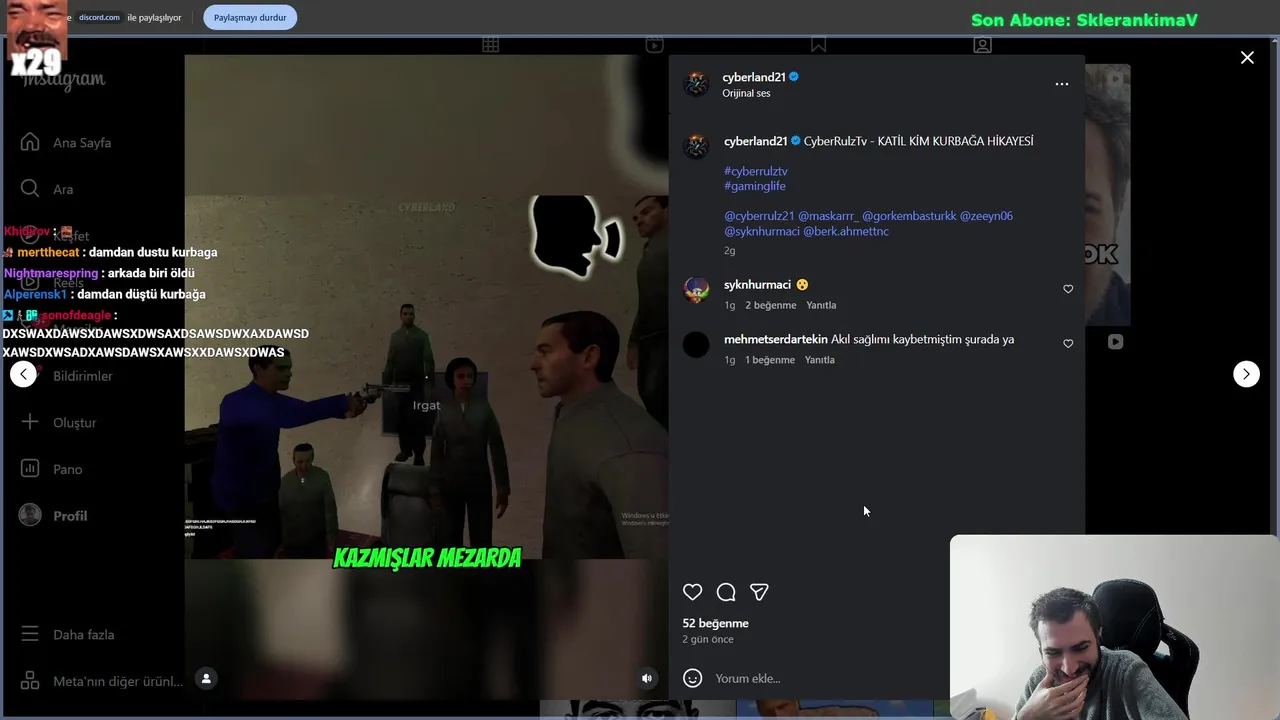Open the saved bookmark tab icon
This screenshot has width=1280, height=720.
818,45
